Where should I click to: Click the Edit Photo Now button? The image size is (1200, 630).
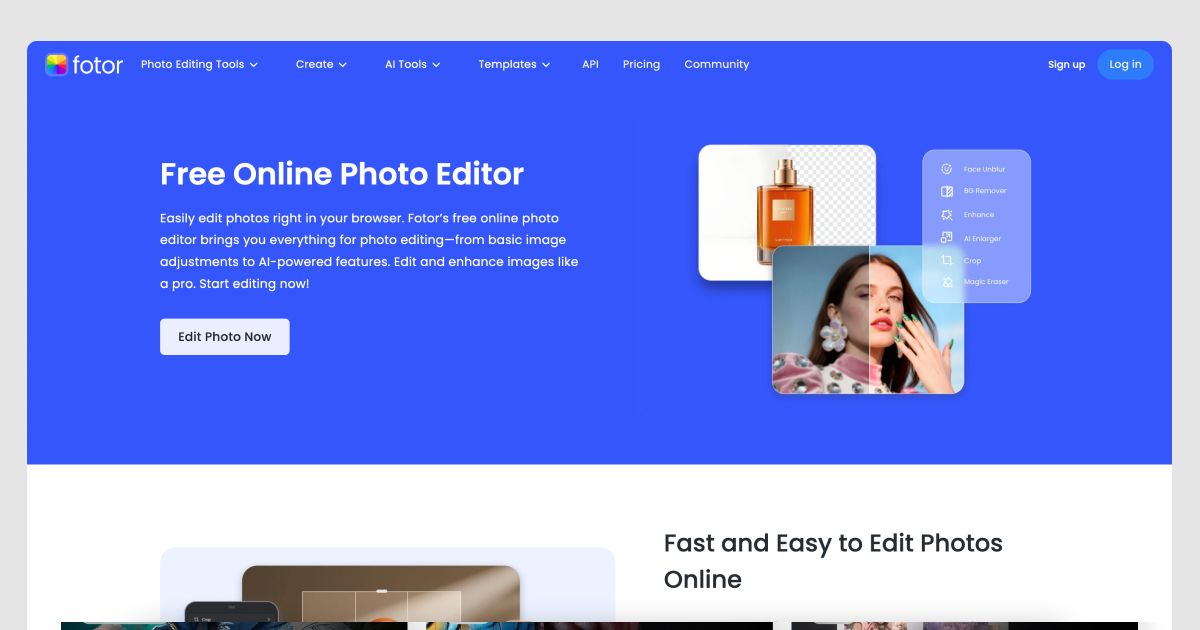225,337
